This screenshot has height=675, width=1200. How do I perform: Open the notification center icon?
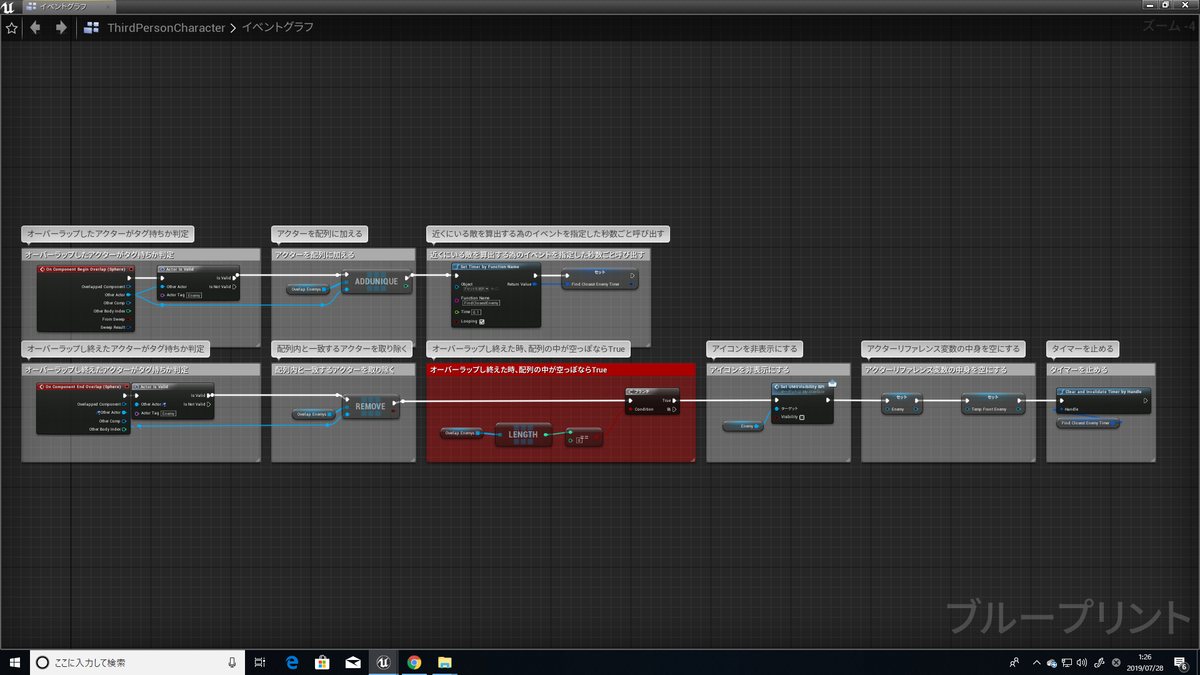pyautogui.click(x=1182, y=662)
